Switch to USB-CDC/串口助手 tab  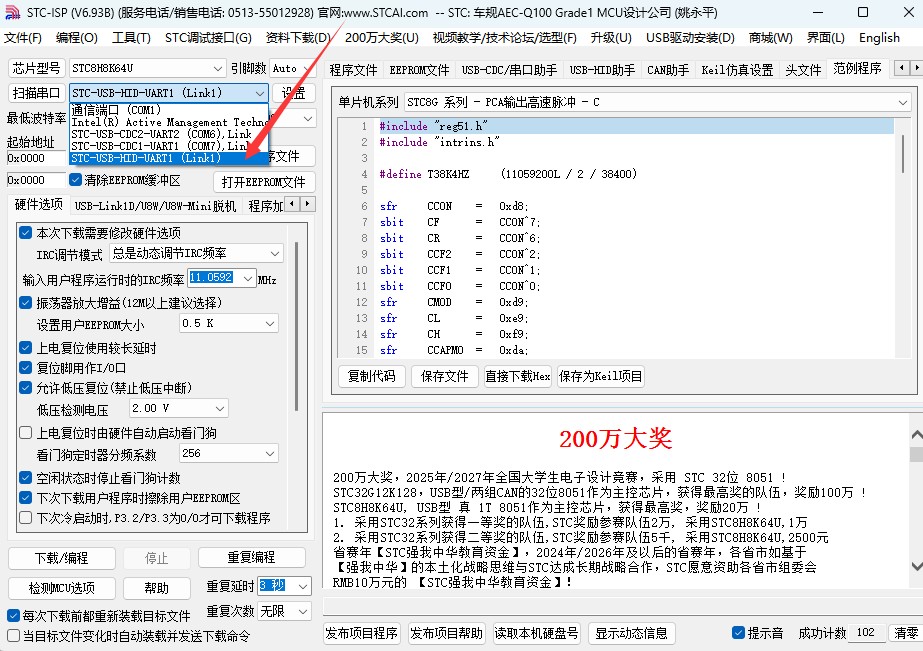509,70
